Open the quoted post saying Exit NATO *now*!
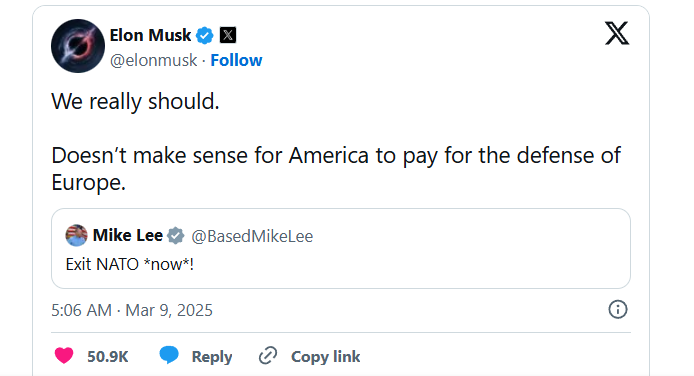694x376 pixels. [341, 249]
